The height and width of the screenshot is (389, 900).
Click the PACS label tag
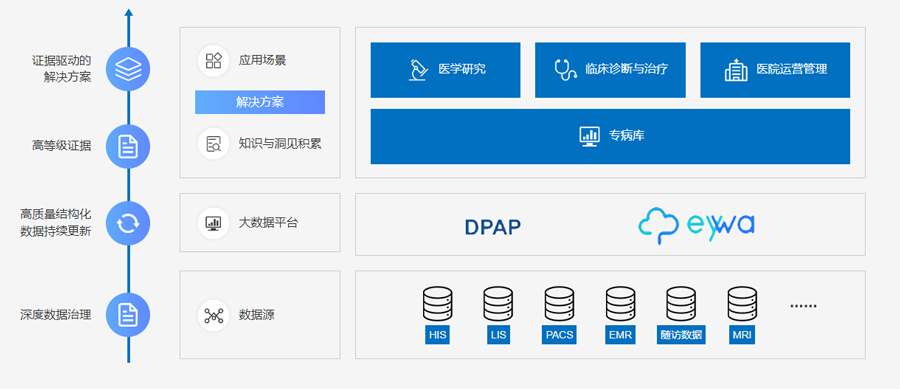[x=559, y=335]
